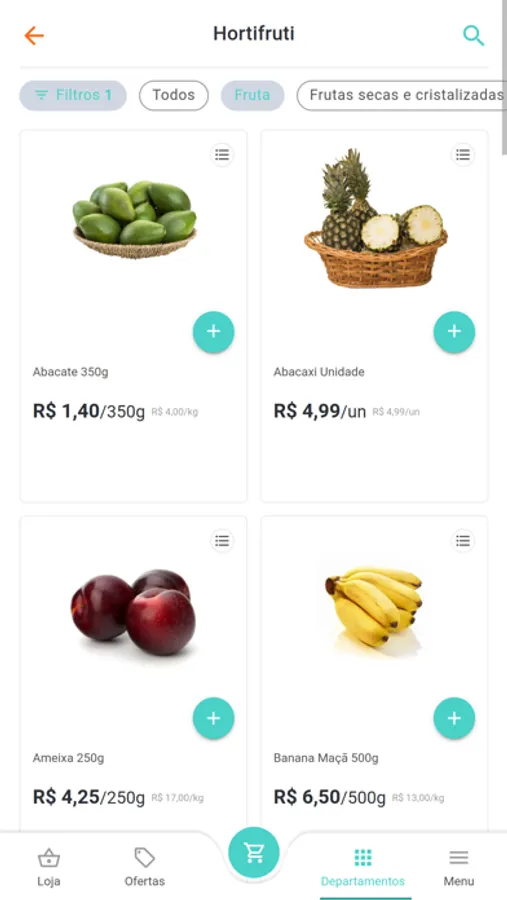The image size is (507, 900).
Task: Open the floating shopping cart button
Action: [254, 852]
